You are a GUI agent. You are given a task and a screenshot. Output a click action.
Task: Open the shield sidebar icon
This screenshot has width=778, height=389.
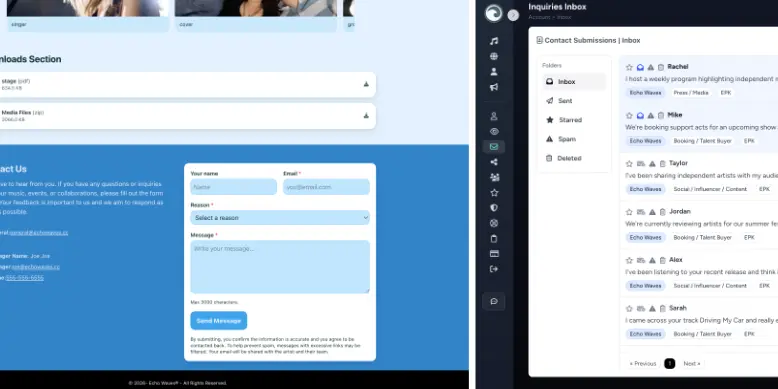[x=494, y=208]
